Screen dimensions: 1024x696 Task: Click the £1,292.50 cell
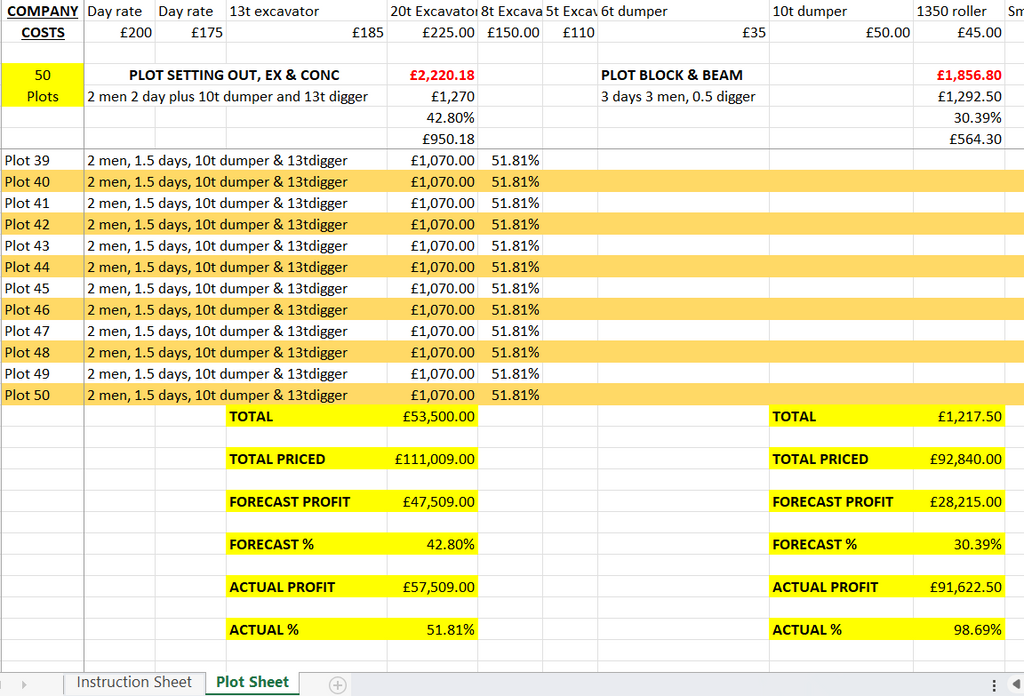959,97
